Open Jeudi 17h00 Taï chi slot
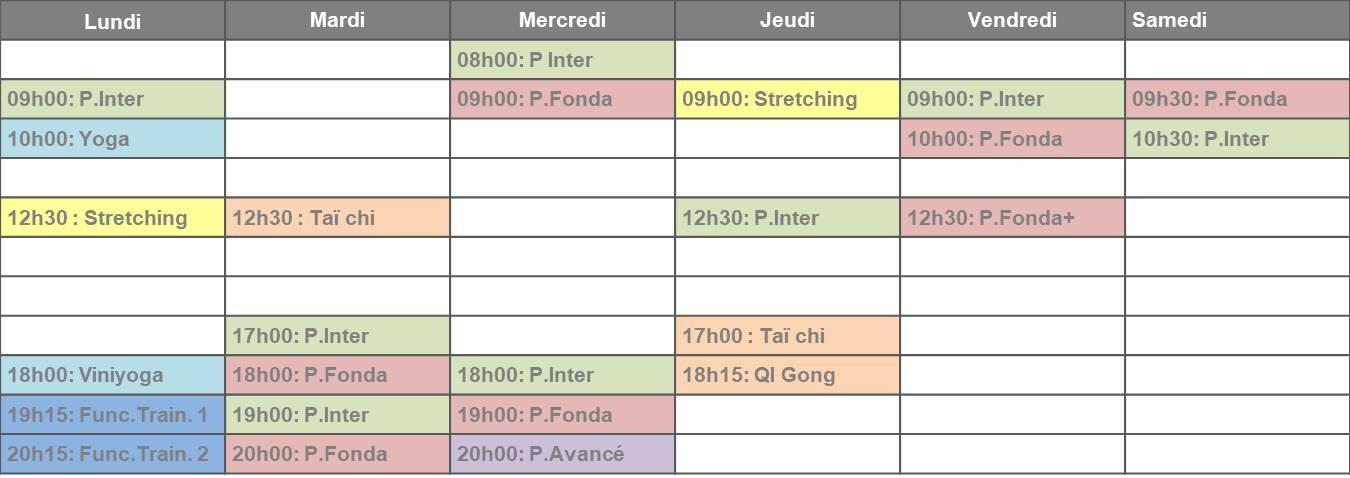Image resolution: width=1350 pixels, height=478 pixels. (788, 336)
